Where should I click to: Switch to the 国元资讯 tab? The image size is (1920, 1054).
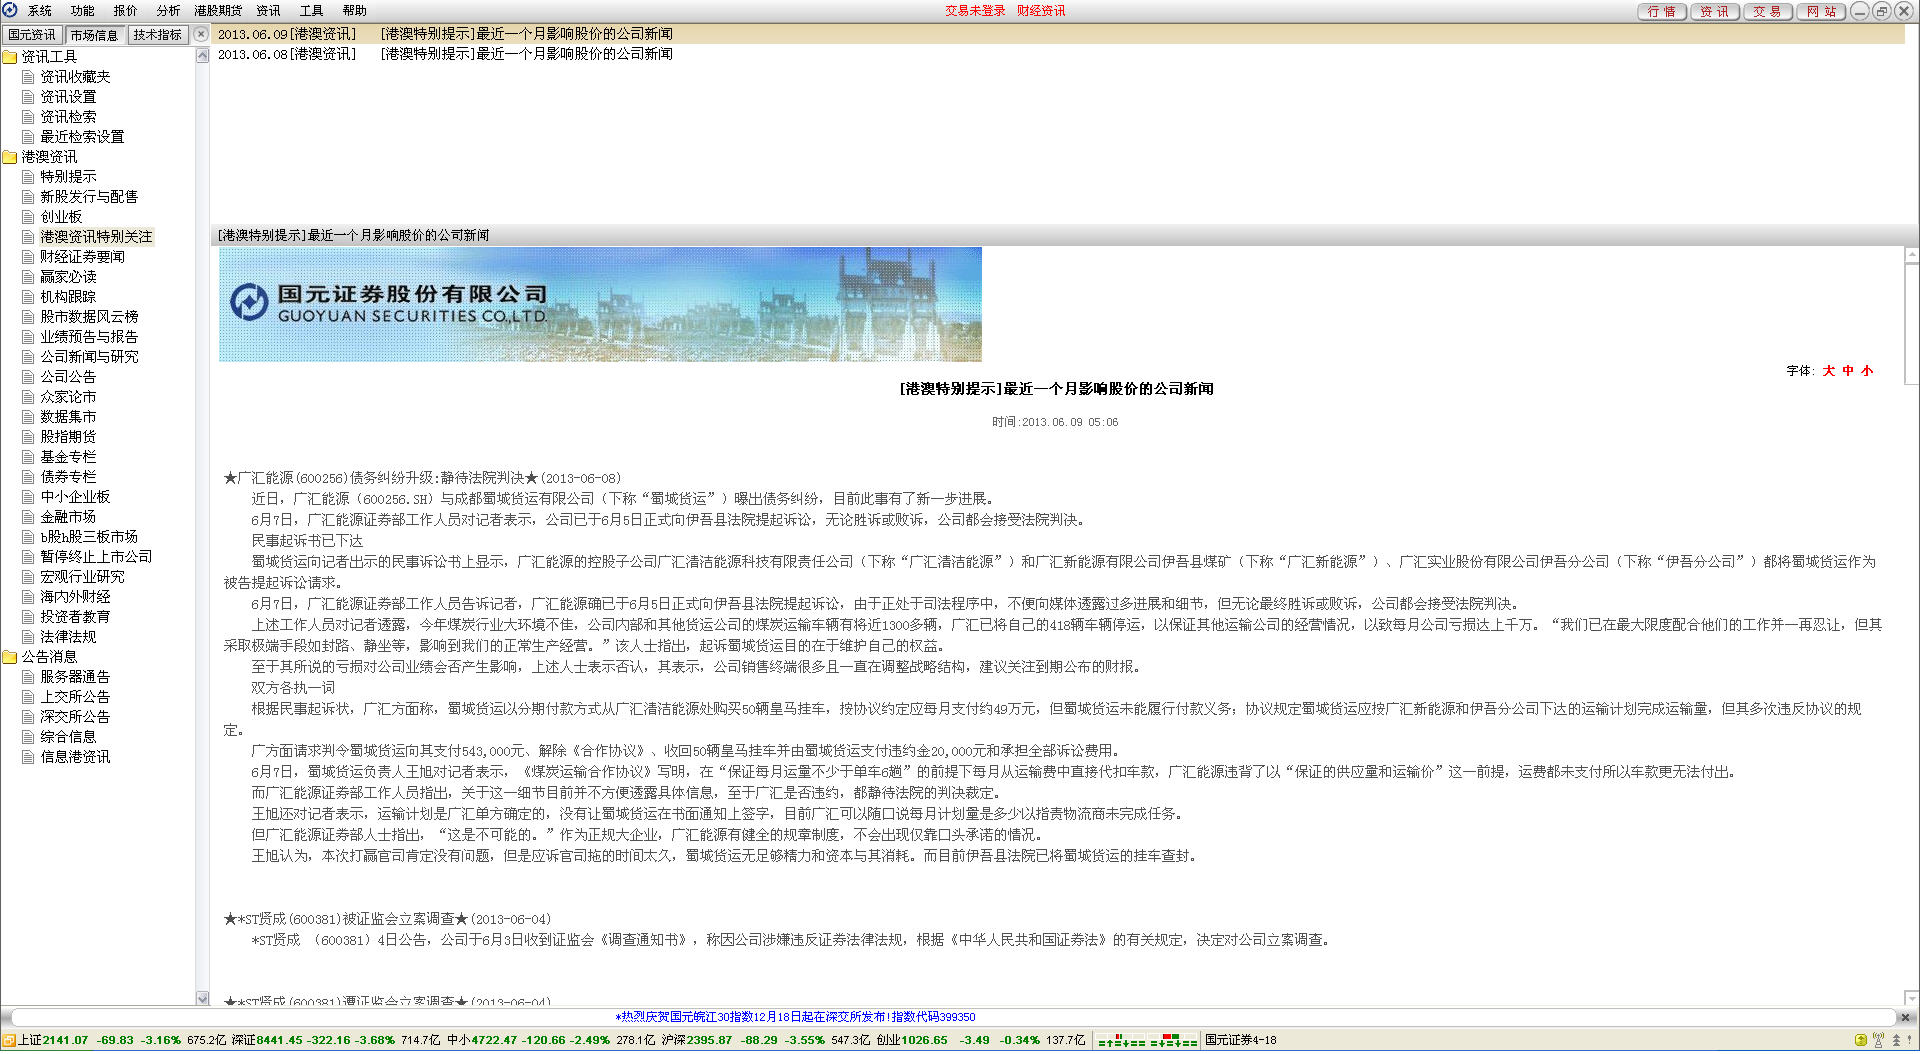pyautogui.click(x=32, y=35)
